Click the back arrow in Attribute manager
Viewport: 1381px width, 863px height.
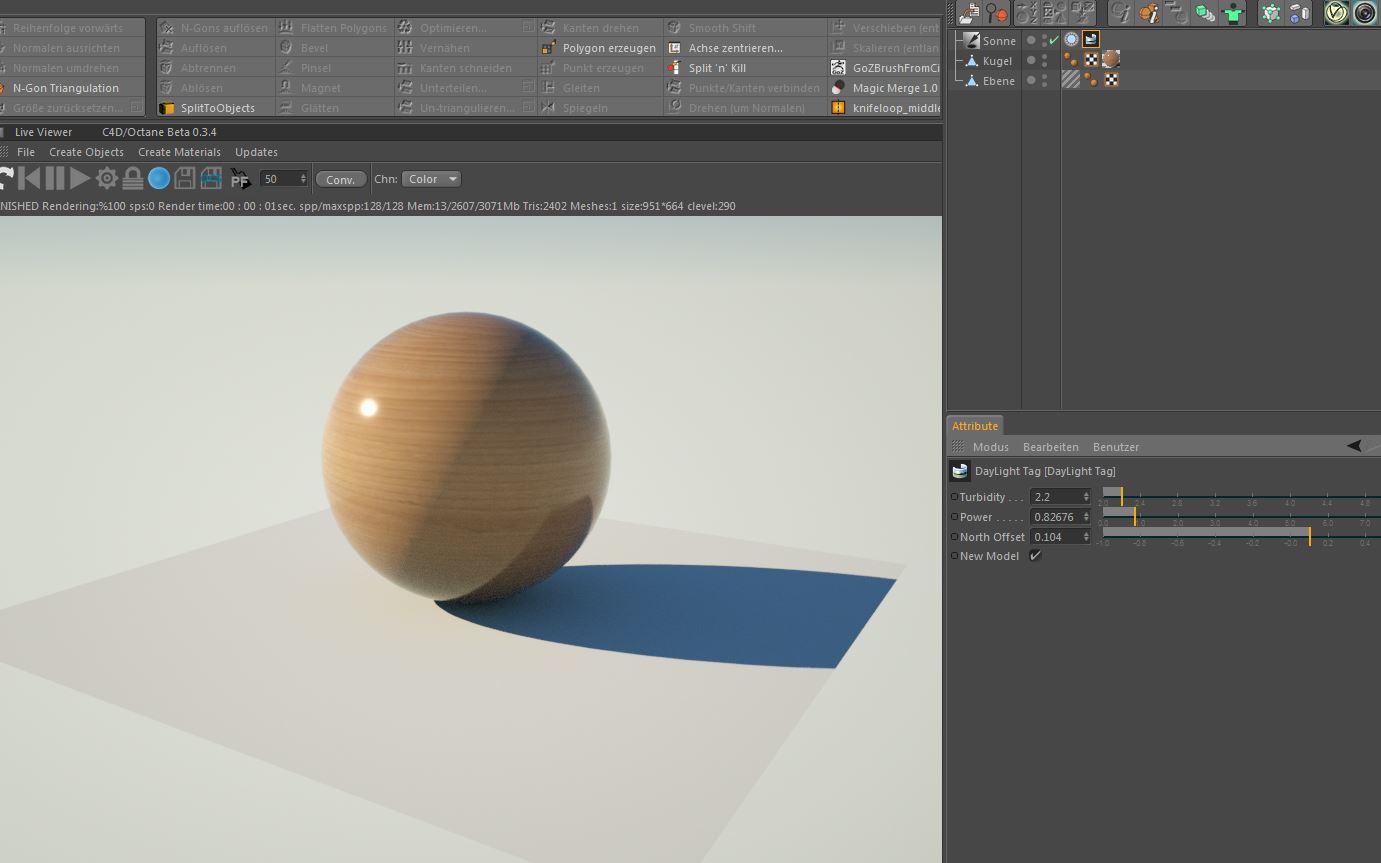click(x=1354, y=446)
